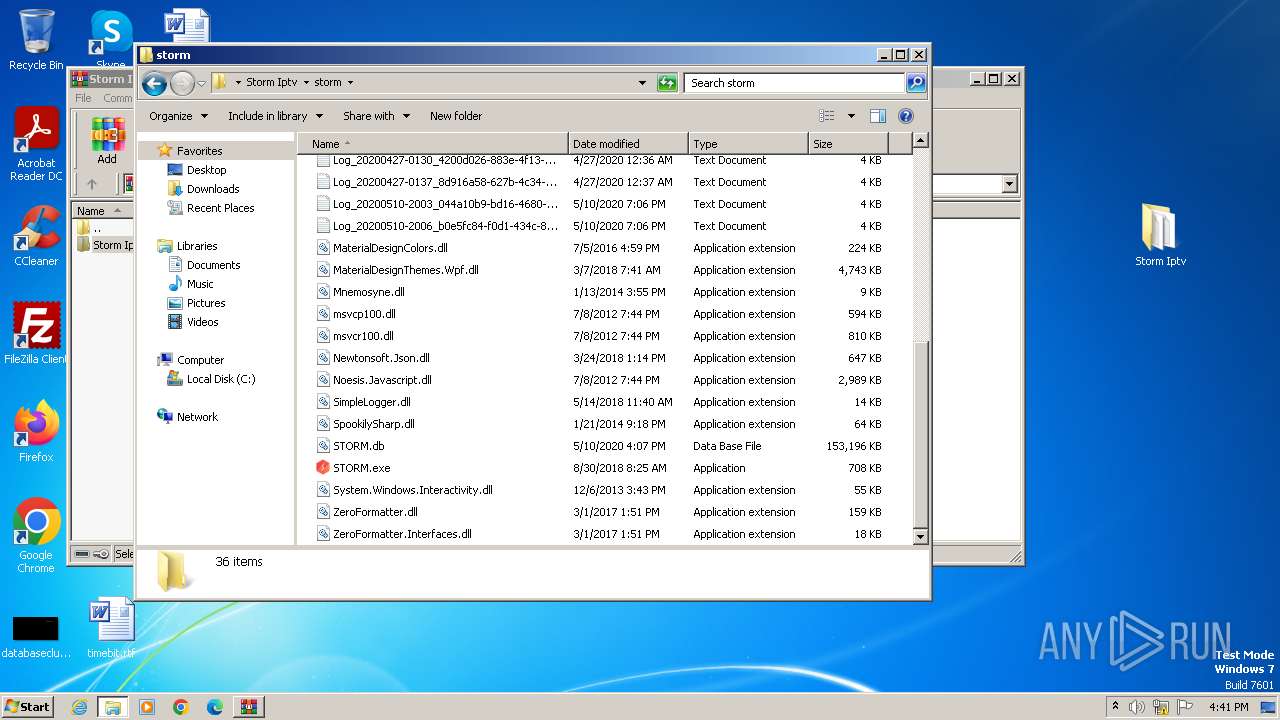Click the Search storm input field

[795, 83]
